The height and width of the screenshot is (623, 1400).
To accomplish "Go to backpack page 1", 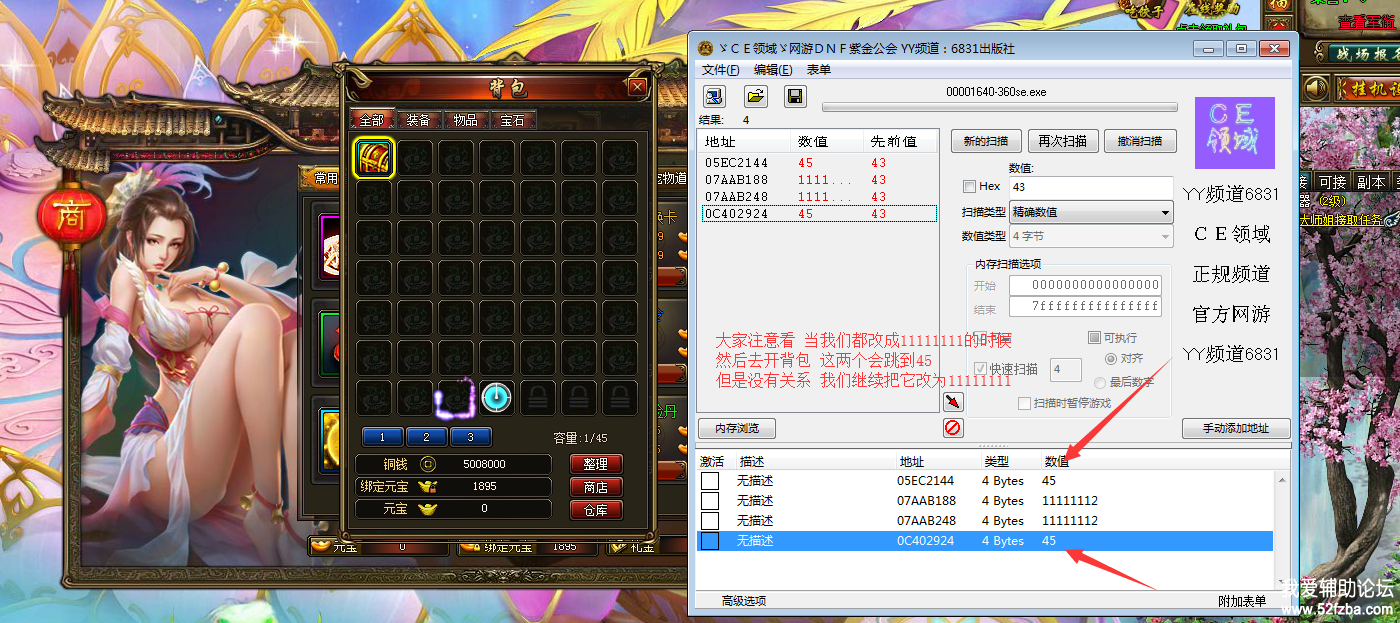I will click(382, 437).
